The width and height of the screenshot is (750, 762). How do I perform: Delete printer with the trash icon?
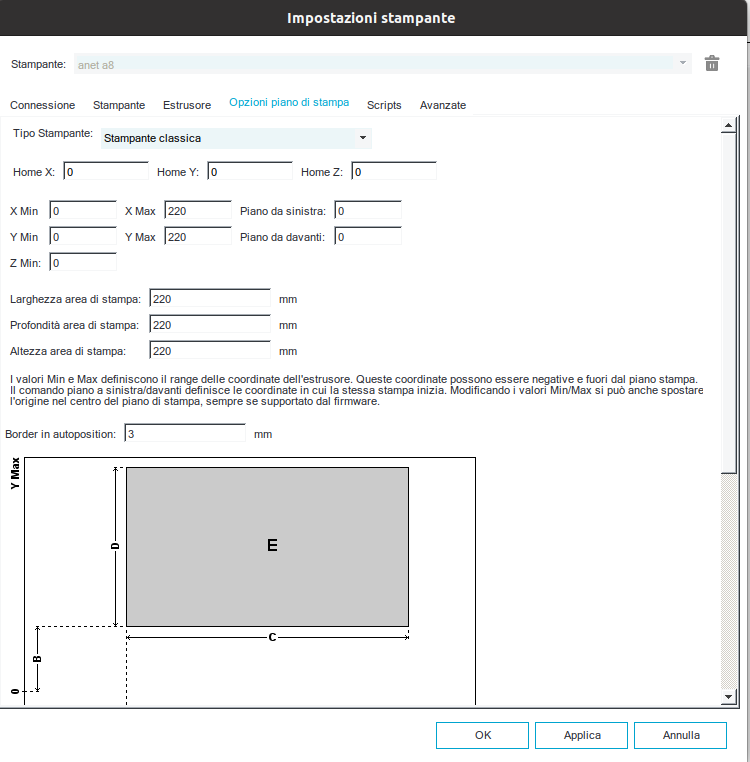click(x=712, y=63)
